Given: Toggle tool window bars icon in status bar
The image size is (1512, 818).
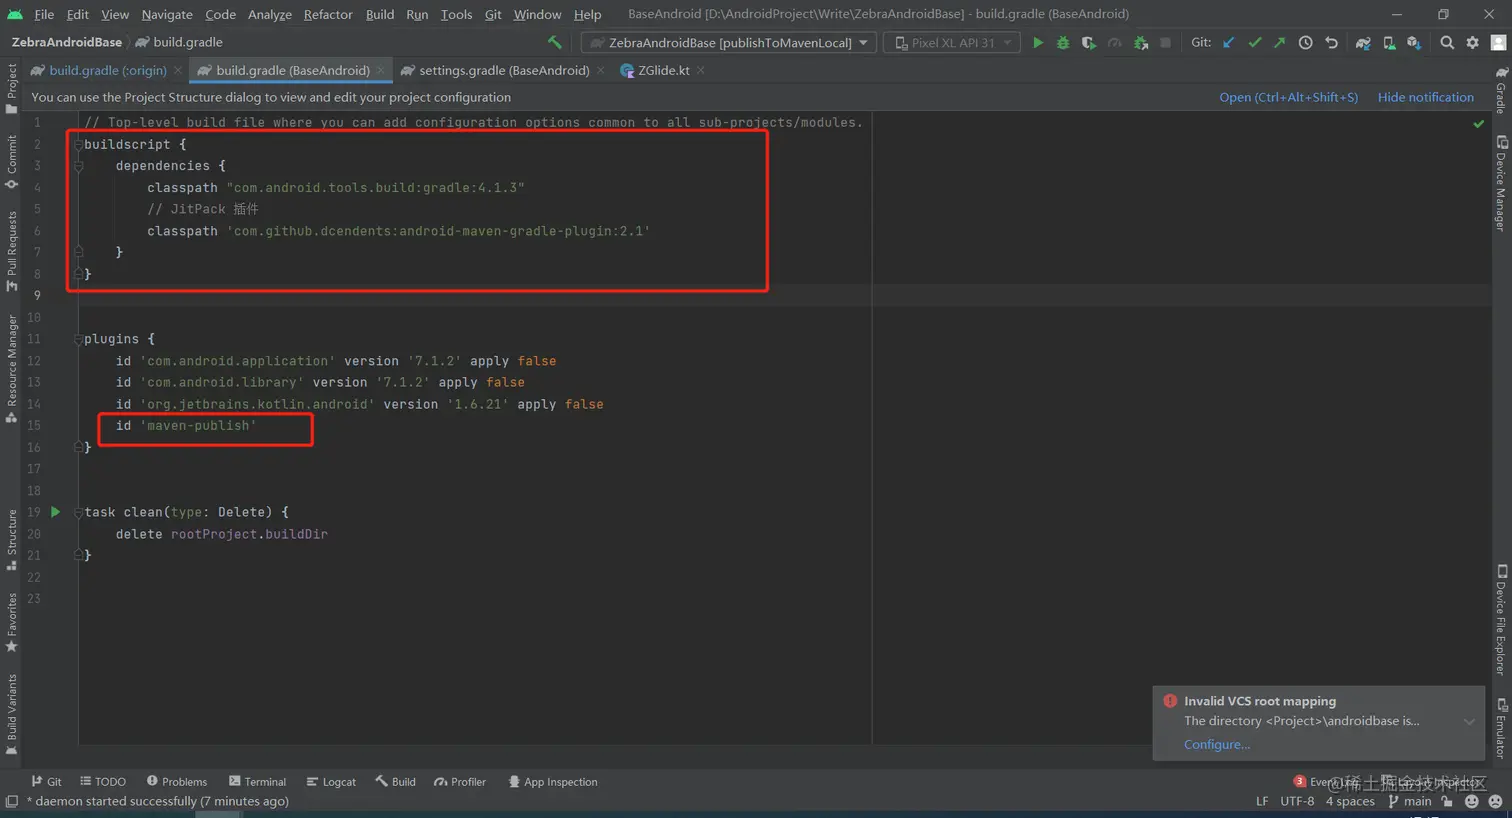Looking at the screenshot, I should point(11,801).
